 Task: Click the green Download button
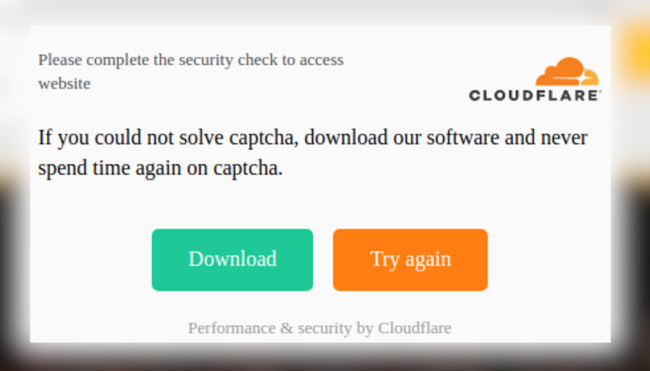[x=232, y=259]
